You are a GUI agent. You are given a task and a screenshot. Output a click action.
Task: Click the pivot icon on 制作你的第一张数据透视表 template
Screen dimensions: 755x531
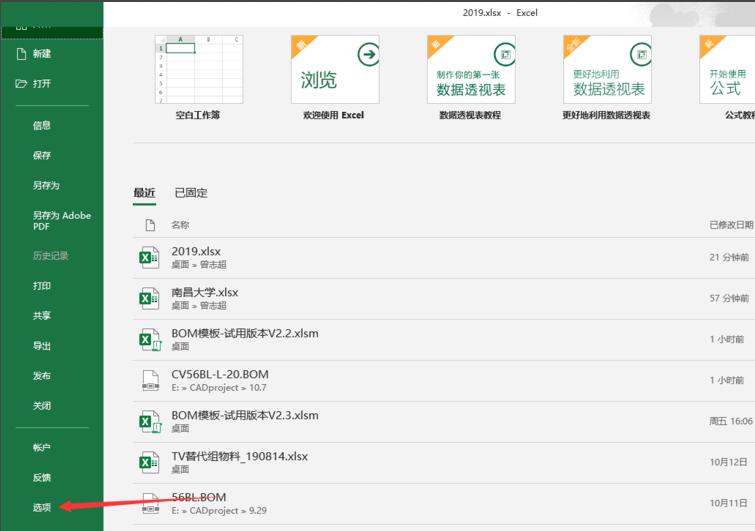(x=505, y=54)
